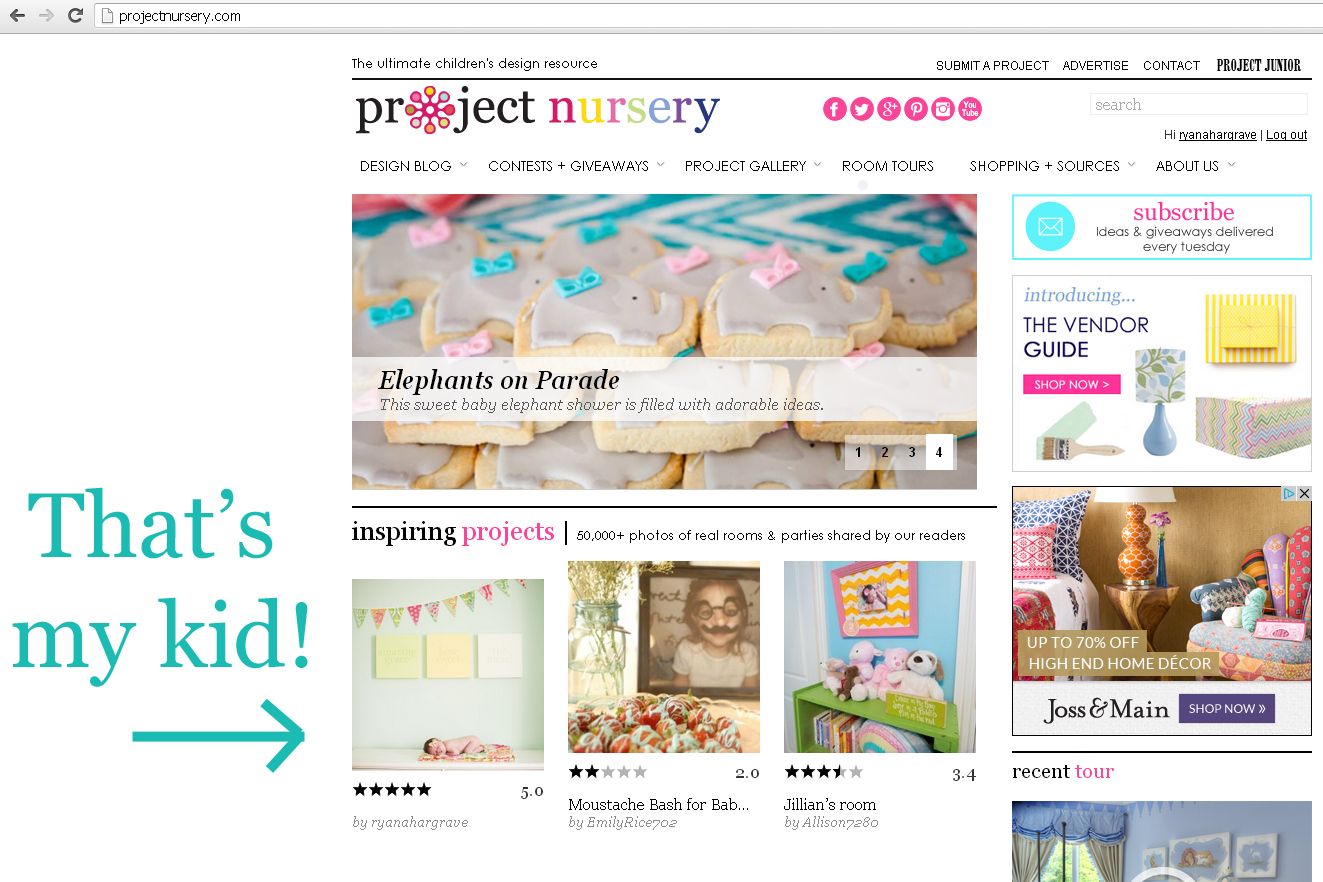Click the Log out link
Screen dimensions: 1323x882
click(1286, 135)
